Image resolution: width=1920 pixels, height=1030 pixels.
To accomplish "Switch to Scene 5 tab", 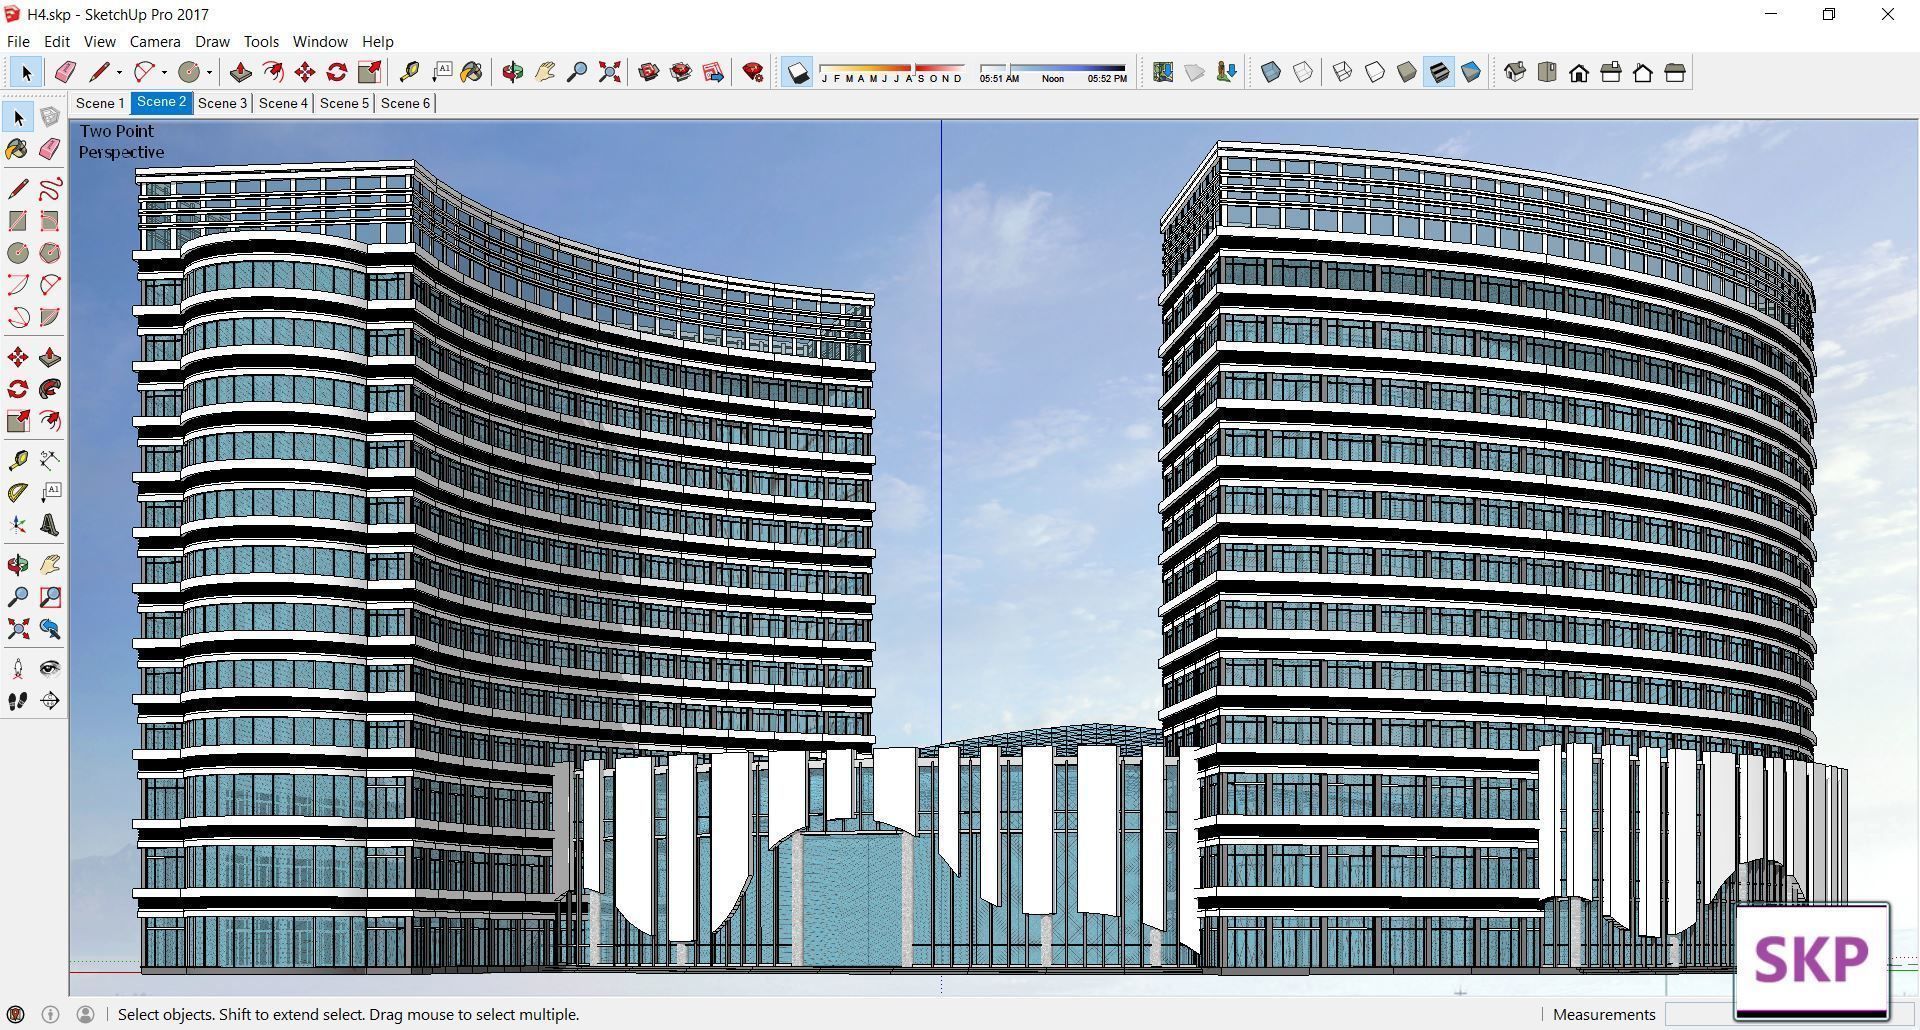I will coord(344,103).
